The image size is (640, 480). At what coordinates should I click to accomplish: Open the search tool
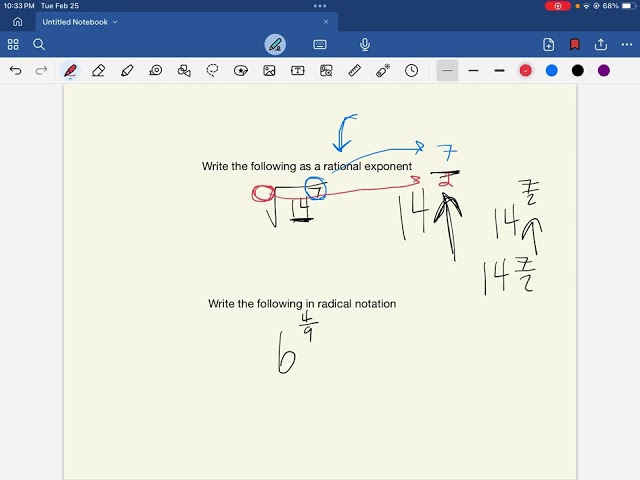point(39,44)
